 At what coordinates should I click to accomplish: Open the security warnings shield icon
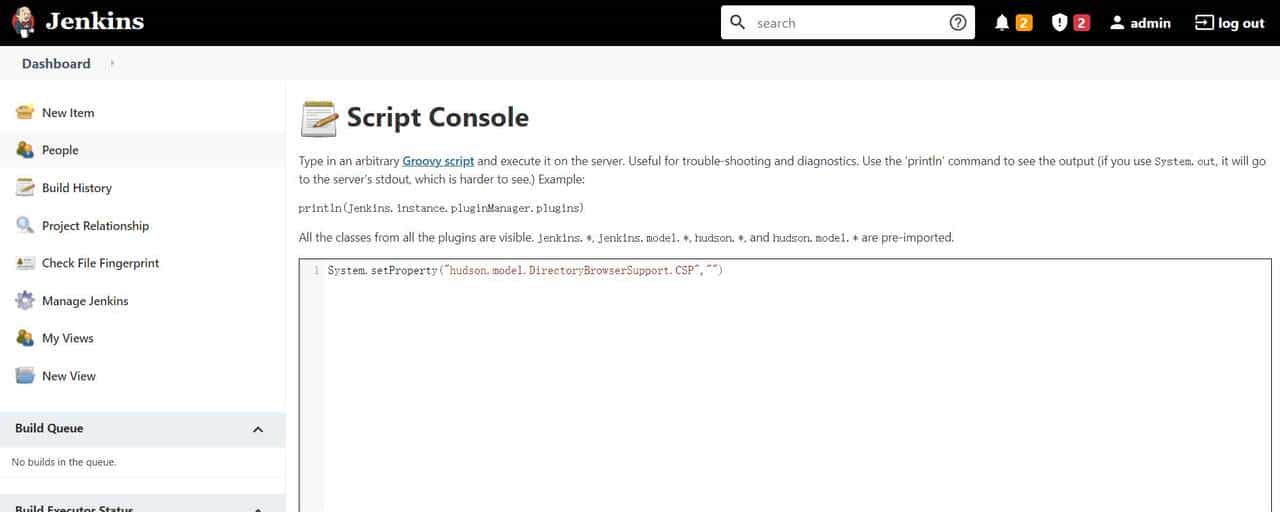pos(1060,23)
